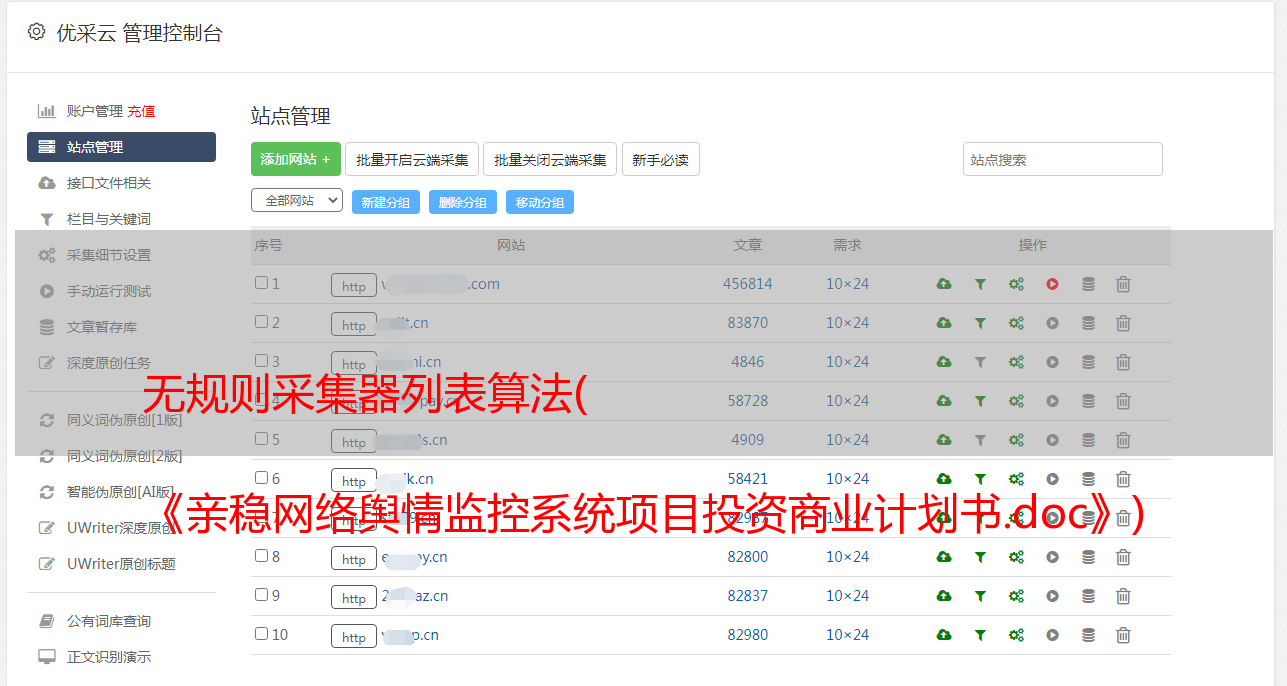The image size is (1287, 686).
Task: Click the green 添加网站 + button
Action: (296, 159)
